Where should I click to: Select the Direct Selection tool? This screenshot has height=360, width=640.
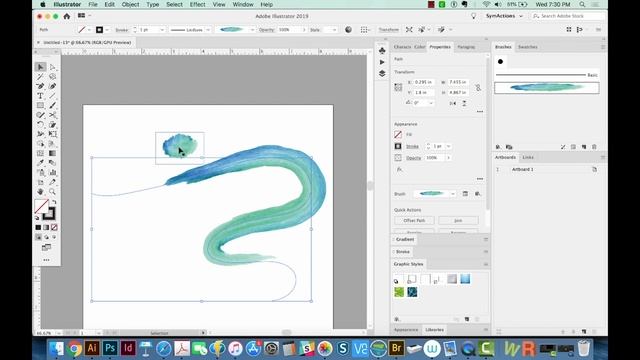coord(53,67)
